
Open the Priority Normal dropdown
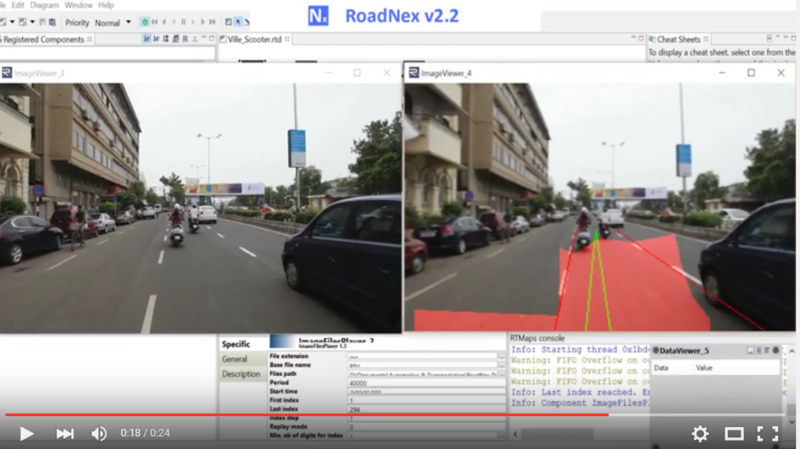coord(113,22)
